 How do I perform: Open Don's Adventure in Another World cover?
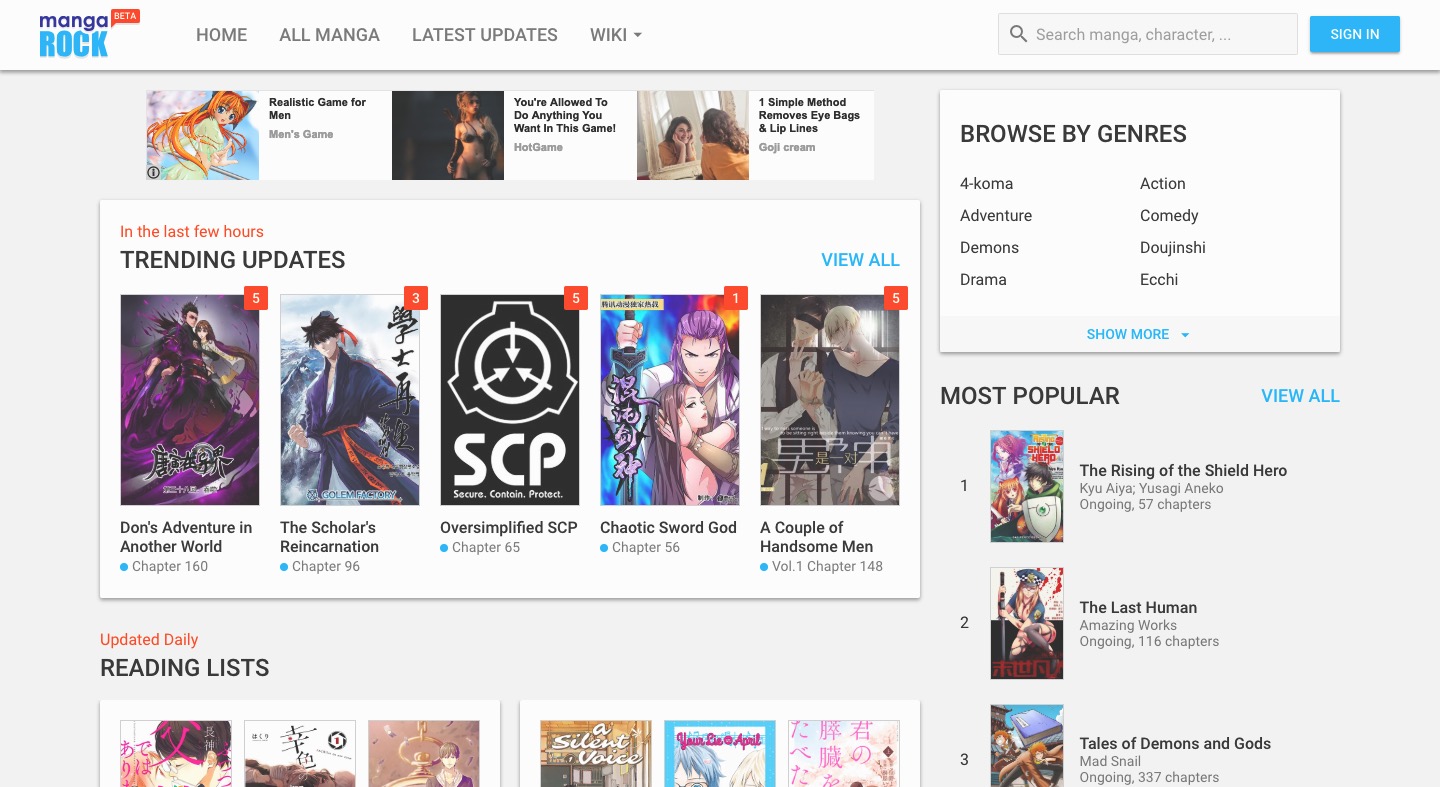point(190,400)
